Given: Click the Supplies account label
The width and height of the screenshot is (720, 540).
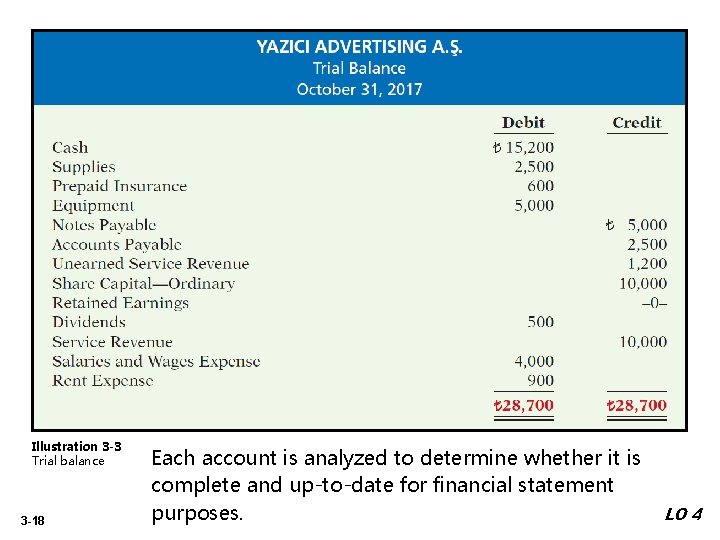Looking at the screenshot, I should pos(84,167).
